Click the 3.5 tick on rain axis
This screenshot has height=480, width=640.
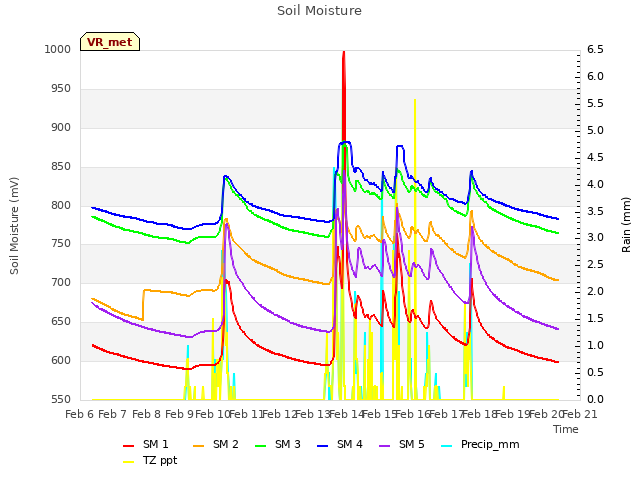pos(595,211)
